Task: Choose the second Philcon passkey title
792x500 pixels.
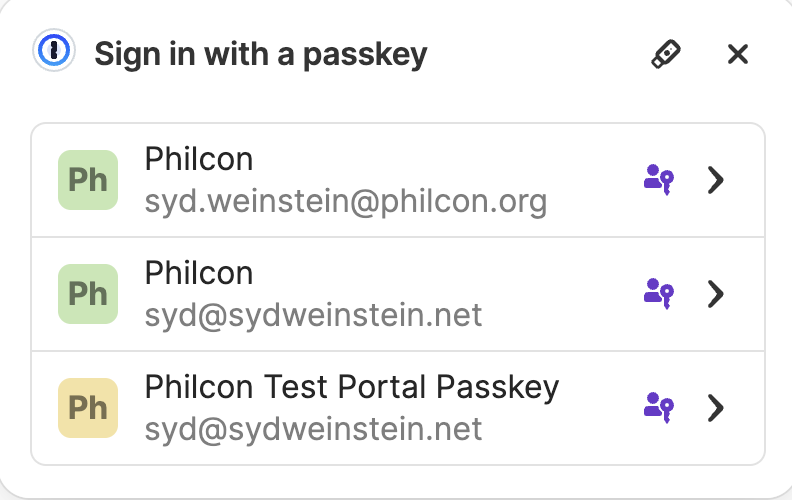Action: (199, 274)
